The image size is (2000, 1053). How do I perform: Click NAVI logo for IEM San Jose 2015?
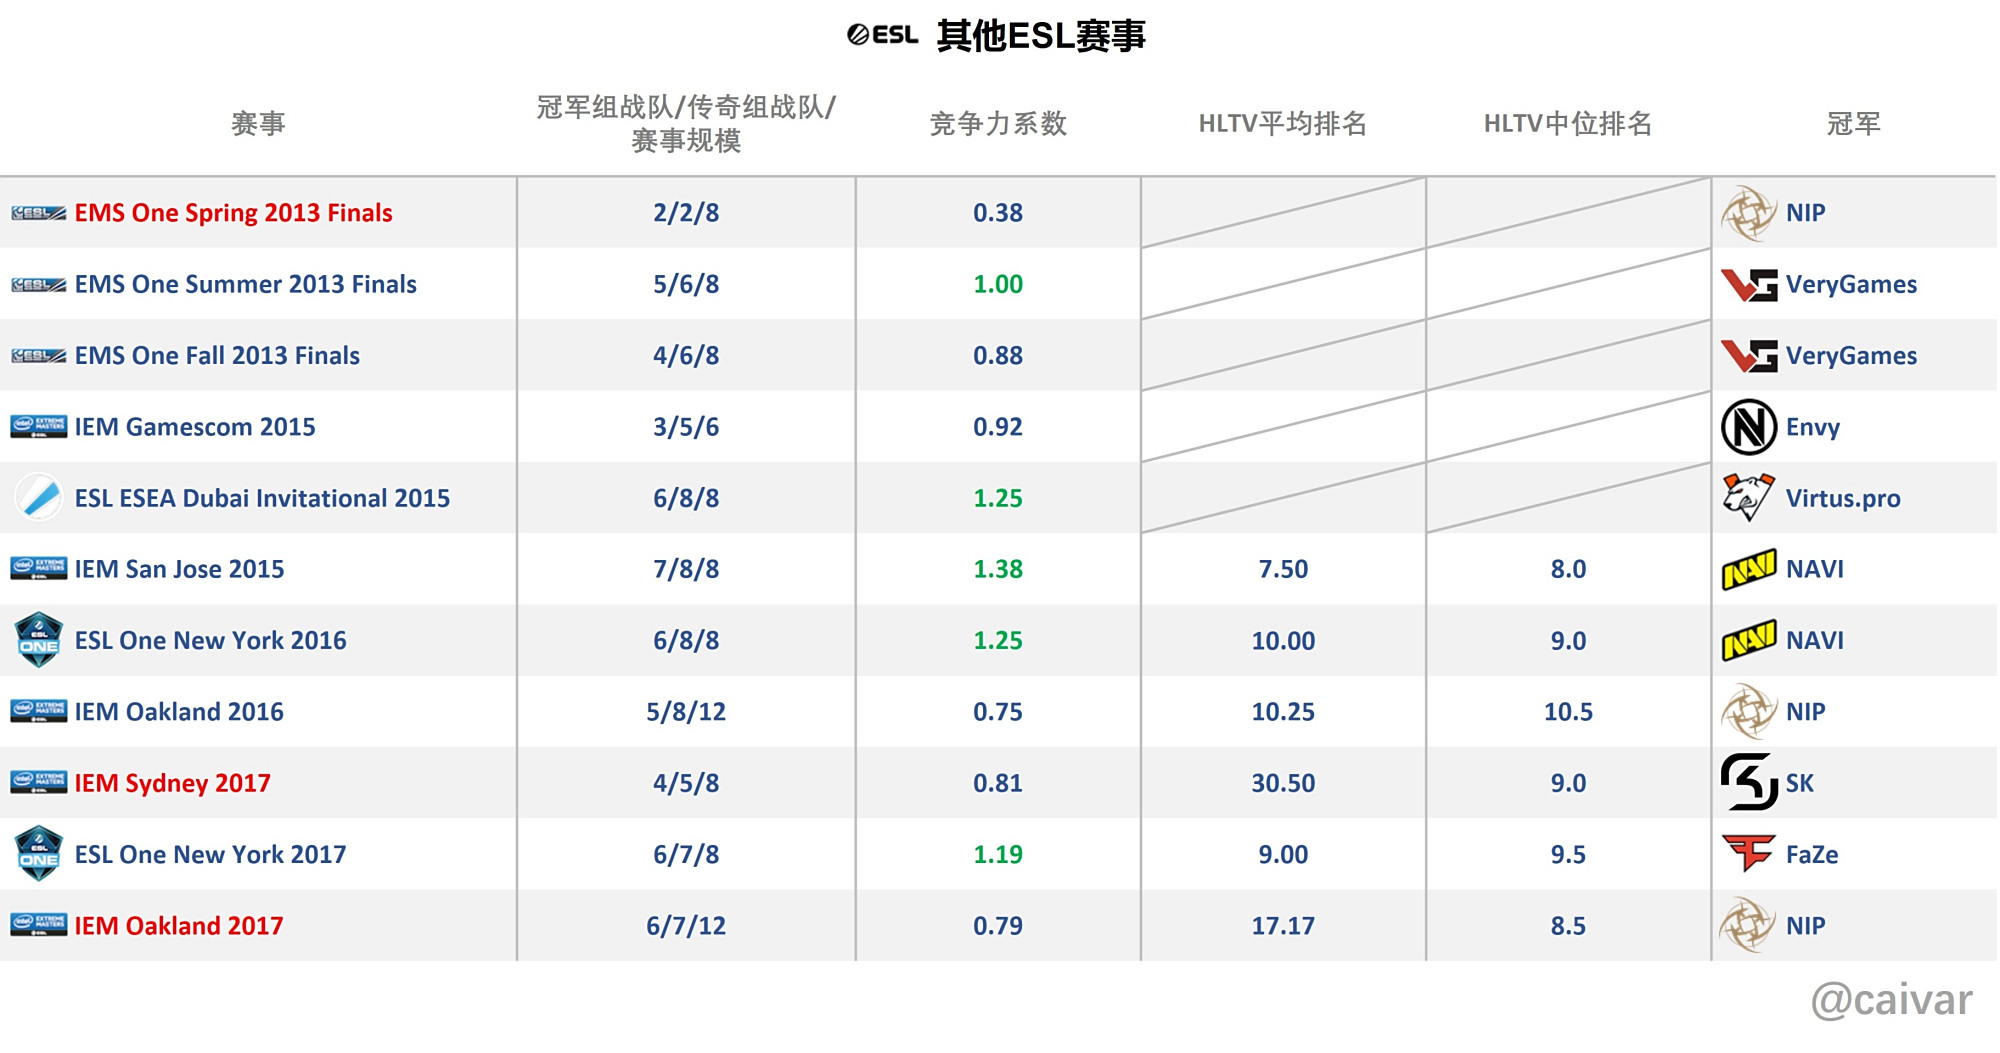(x=1748, y=569)
